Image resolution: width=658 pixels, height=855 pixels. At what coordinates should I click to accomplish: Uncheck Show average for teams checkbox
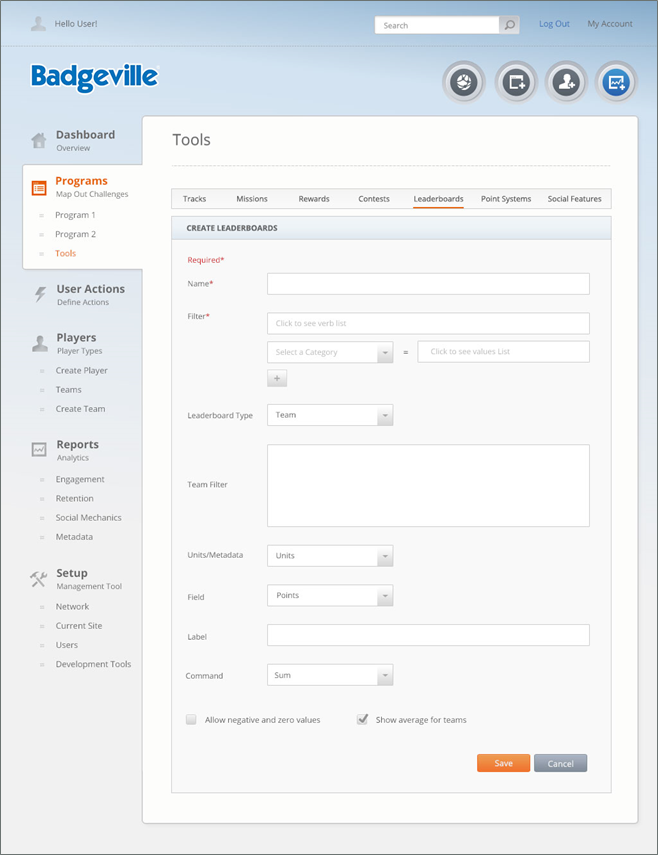[x=363, y=719]
